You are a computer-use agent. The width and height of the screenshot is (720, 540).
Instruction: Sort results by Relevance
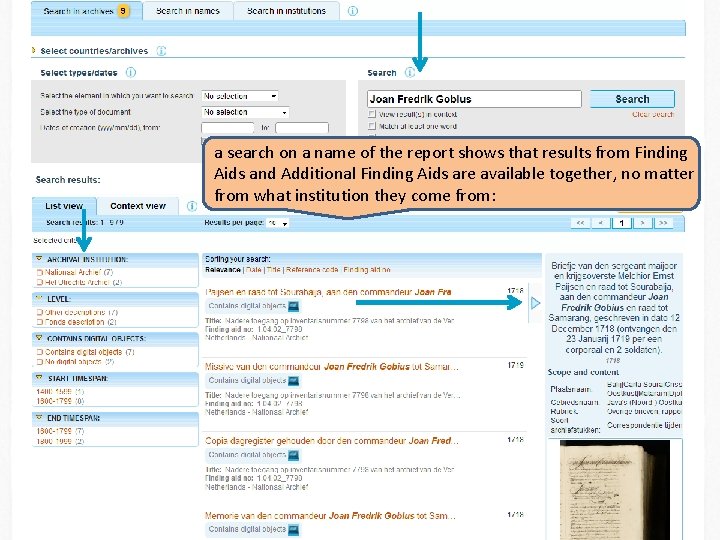223,270
